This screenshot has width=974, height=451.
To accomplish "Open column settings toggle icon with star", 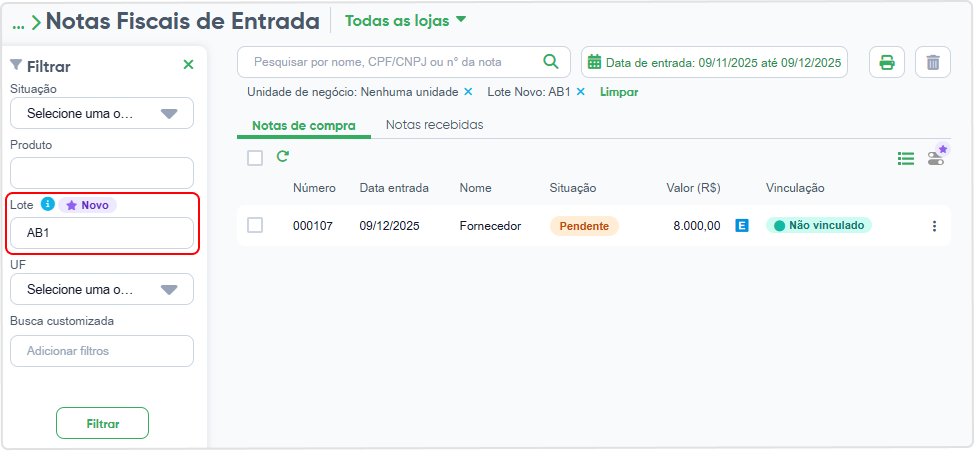I will pos(936,157).
